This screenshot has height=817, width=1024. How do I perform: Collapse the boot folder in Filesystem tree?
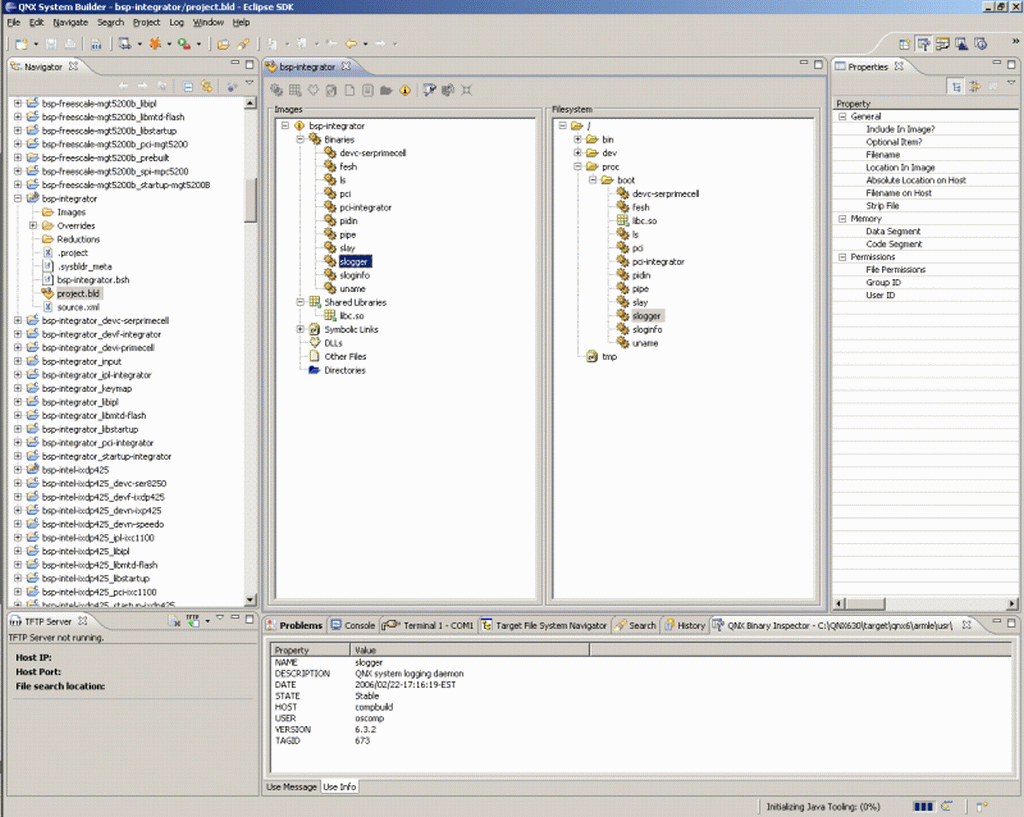click(593, 180)
